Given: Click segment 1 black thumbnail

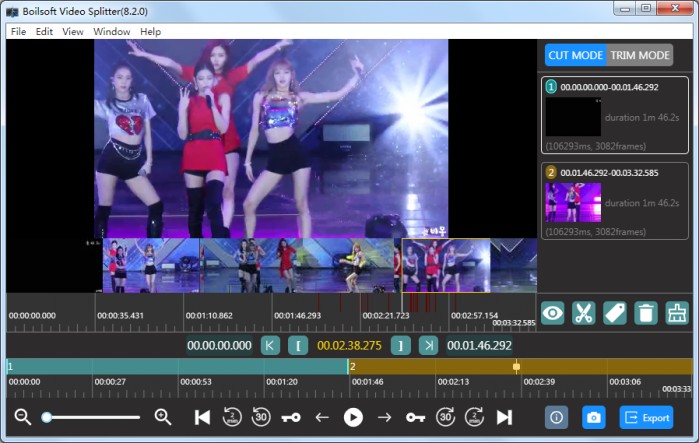Looking at the screenshot, I should [573, 117].
